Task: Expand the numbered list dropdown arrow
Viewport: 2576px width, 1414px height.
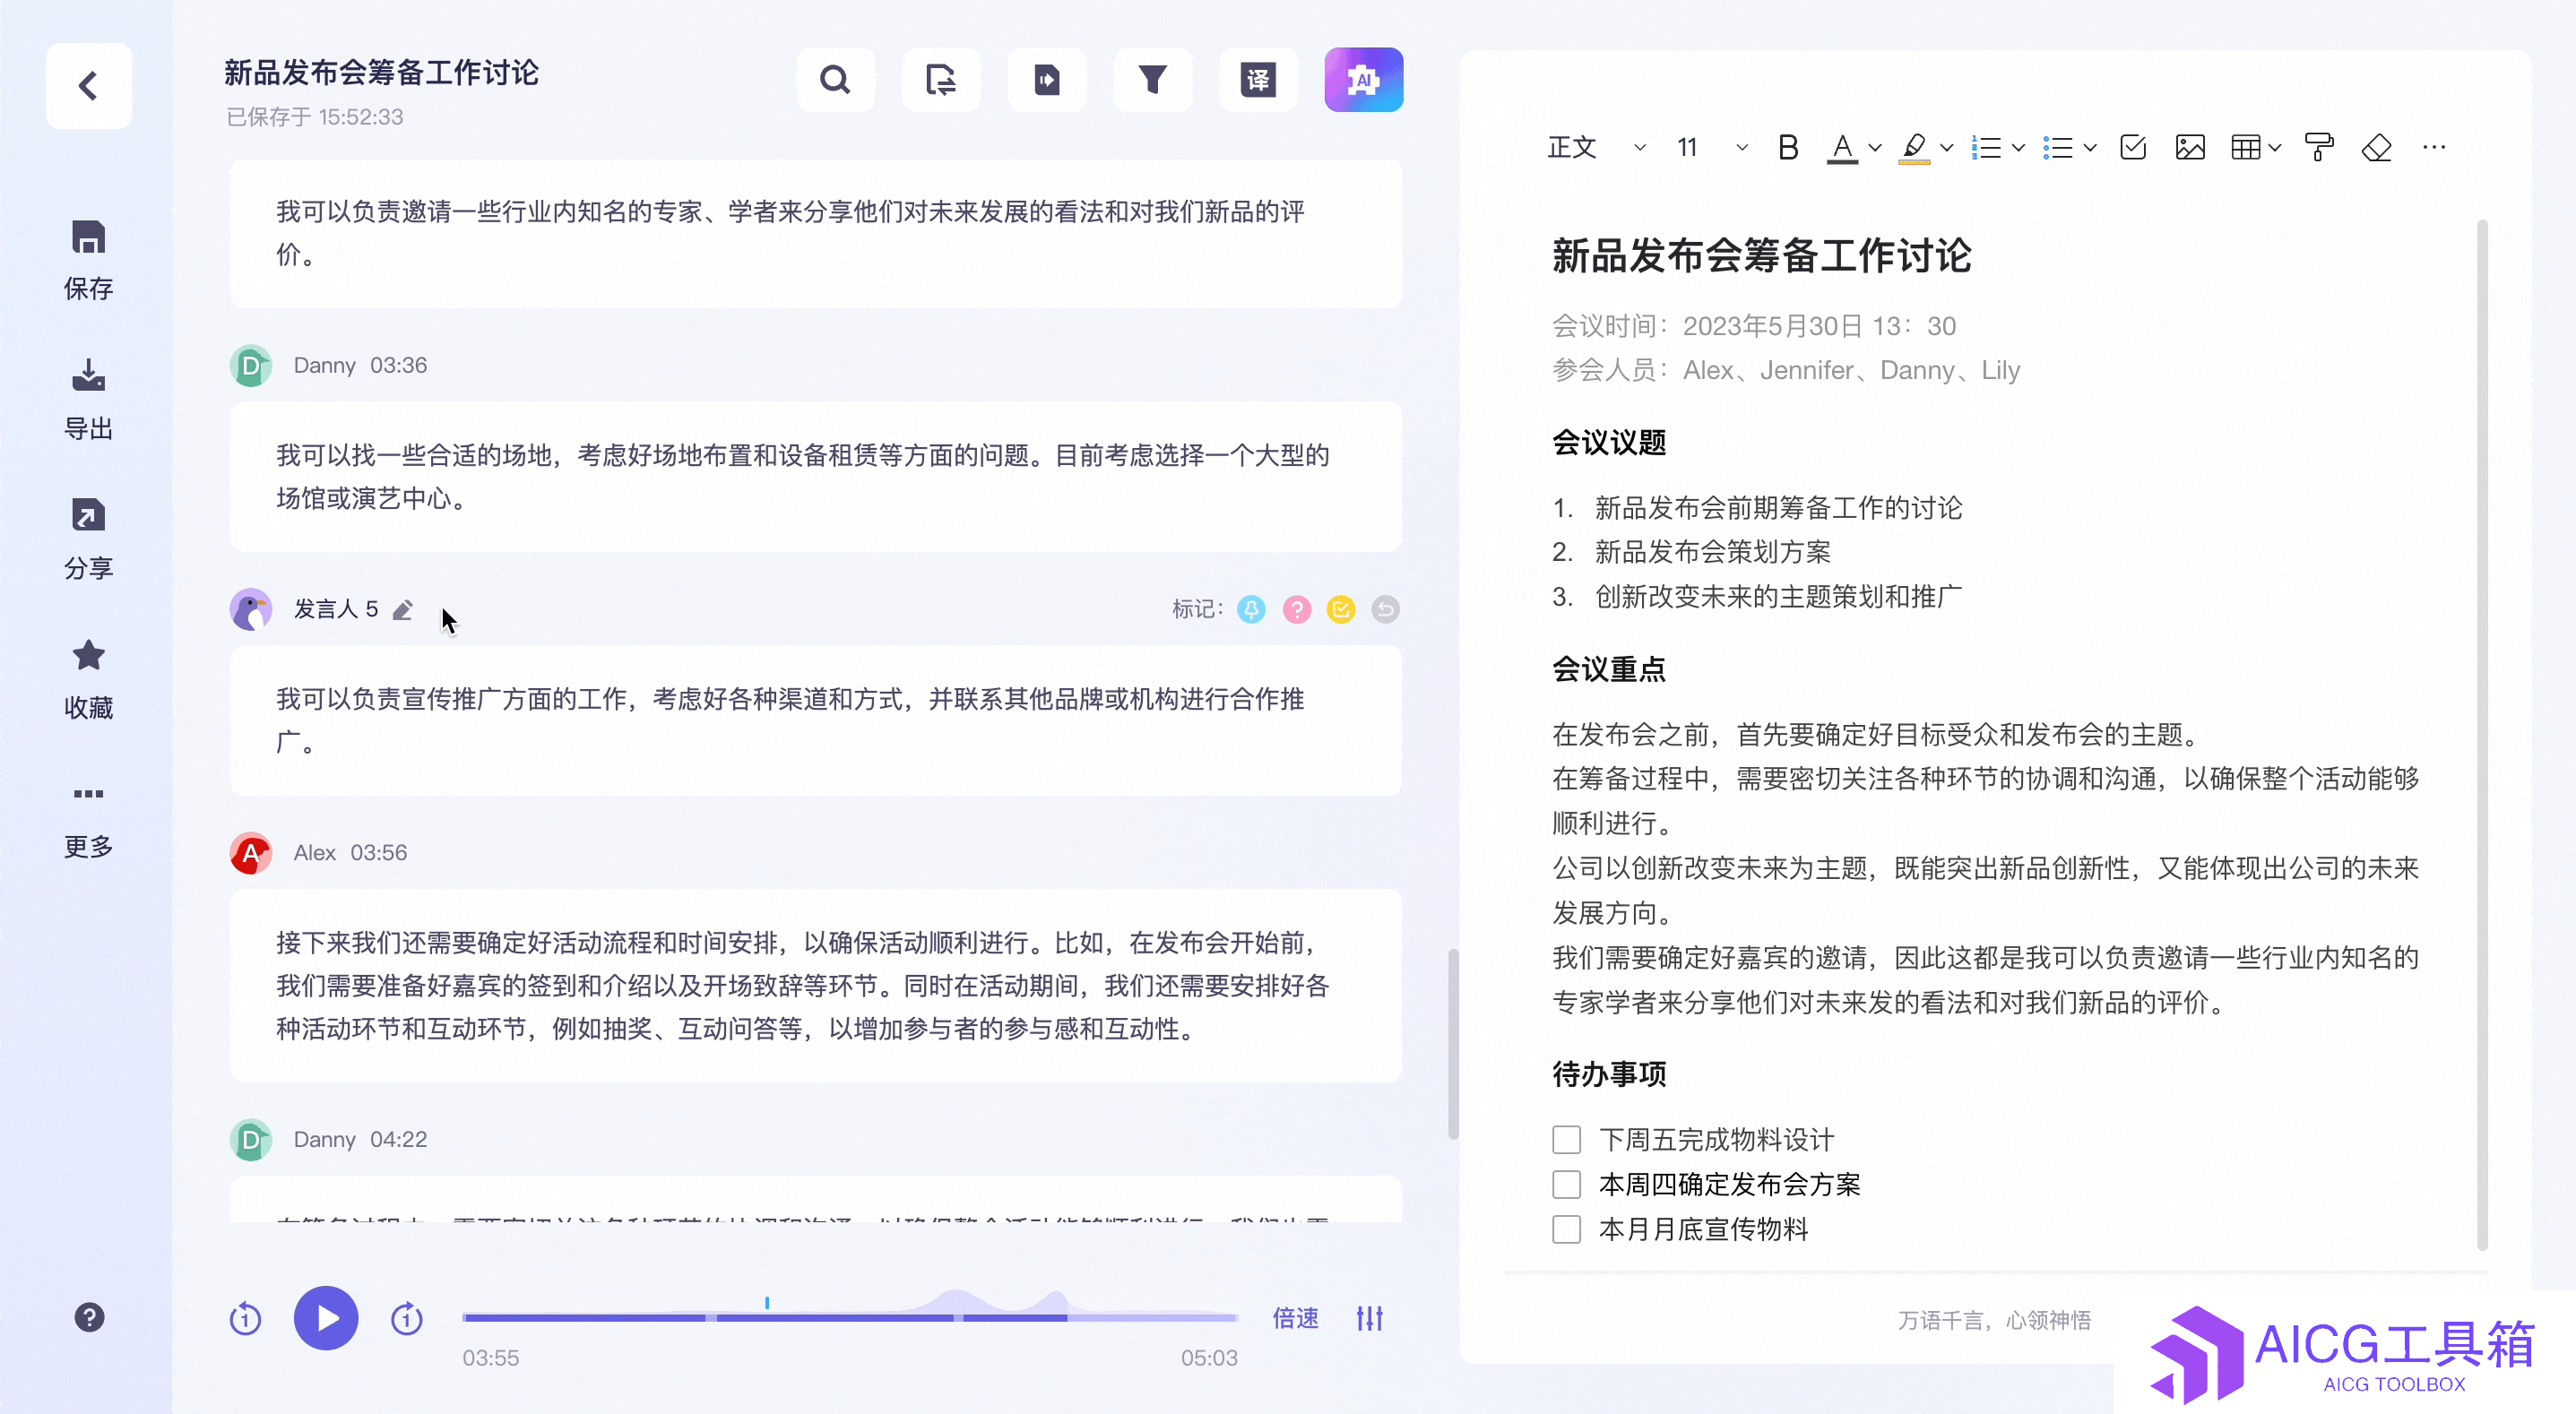Action: (2018, 148)
